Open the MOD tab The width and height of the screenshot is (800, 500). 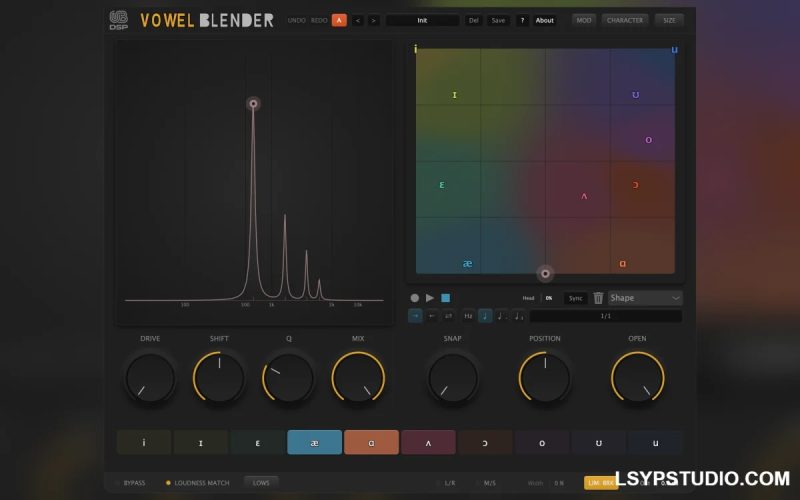pos(584,20)
